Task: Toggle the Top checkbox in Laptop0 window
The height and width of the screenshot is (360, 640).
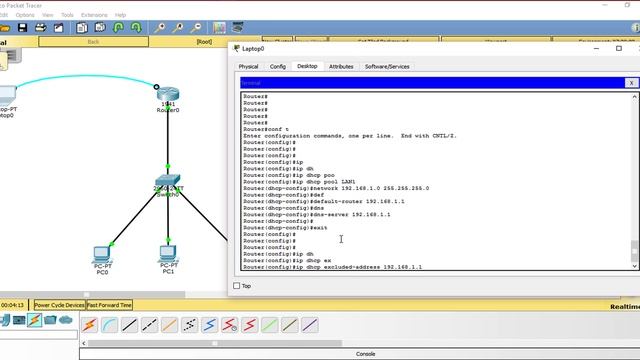Action: tap(236, 286)
